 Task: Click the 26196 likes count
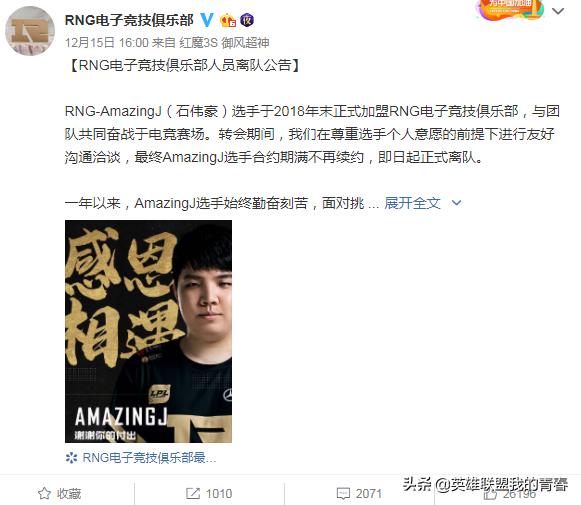click(519, 494)
